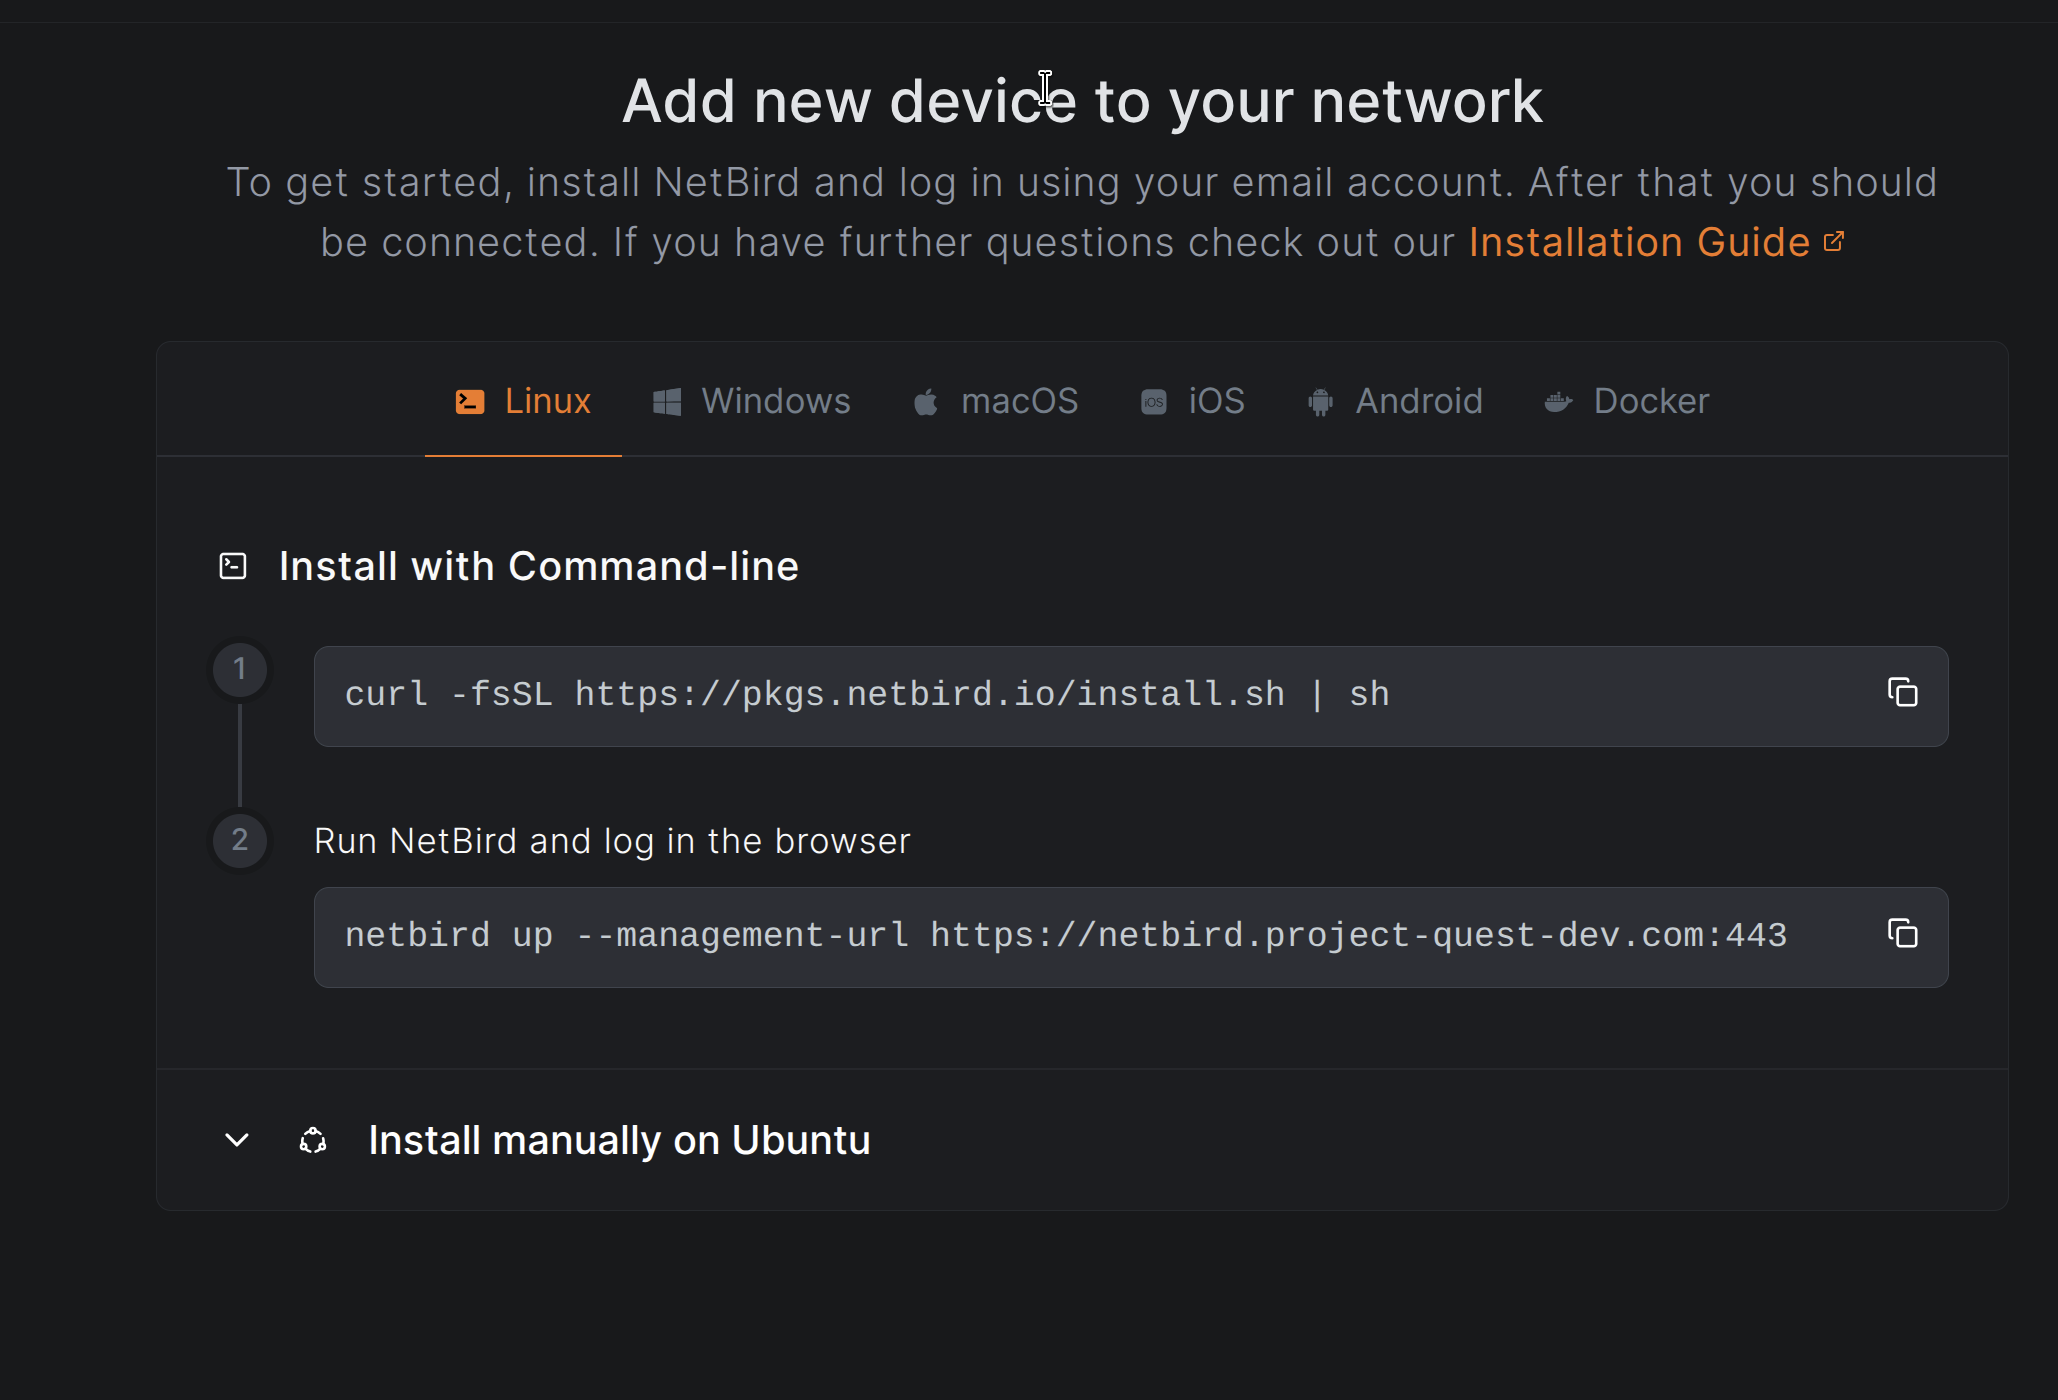Click the iOS badge icon
The height and width of the screenshot is (1400, 2058).
(x=1152, y=400)
